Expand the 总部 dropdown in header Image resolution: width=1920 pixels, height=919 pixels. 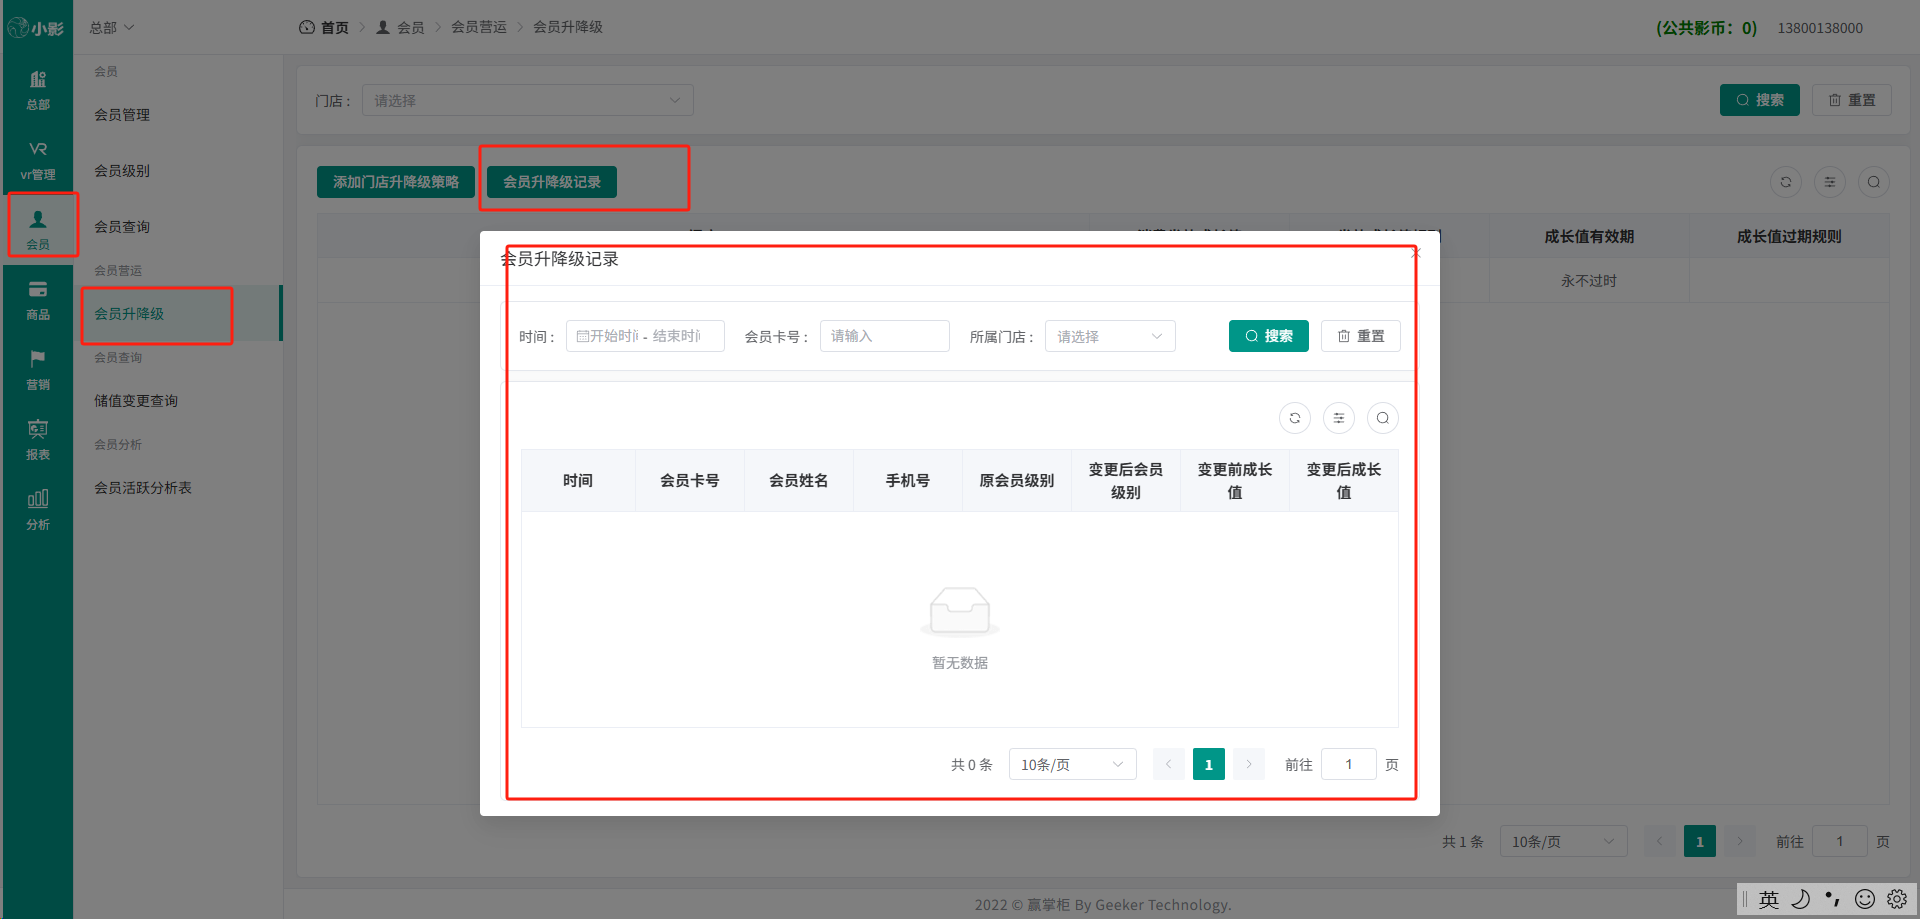coord(111,27)
